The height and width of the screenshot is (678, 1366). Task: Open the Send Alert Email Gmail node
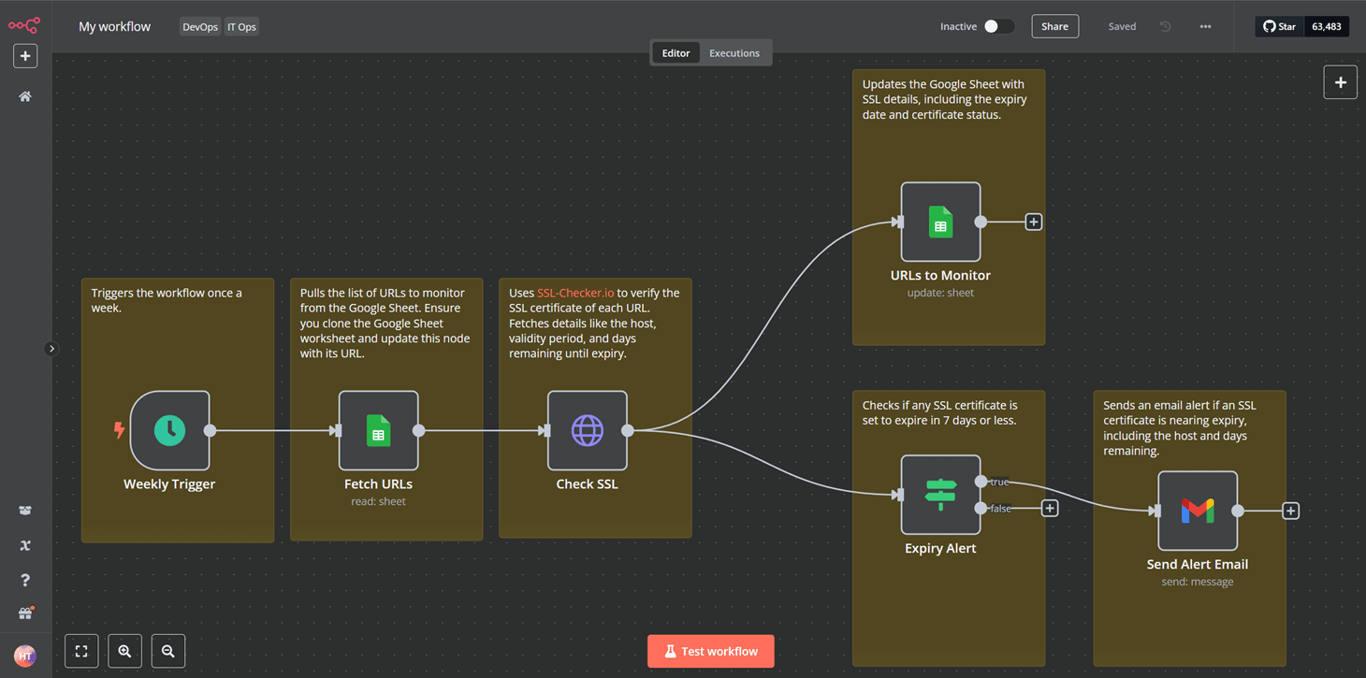pyautogui.click(x=1197, y=510)
